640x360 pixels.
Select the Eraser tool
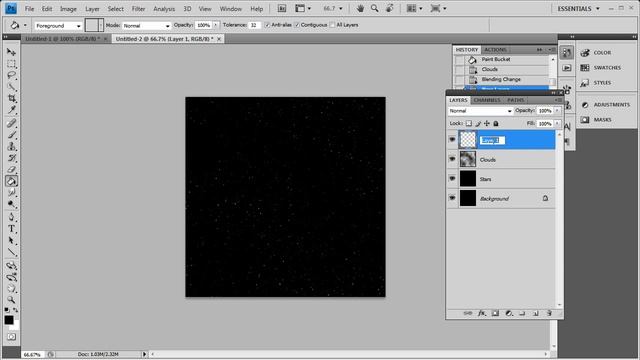(x=11, y=169)
